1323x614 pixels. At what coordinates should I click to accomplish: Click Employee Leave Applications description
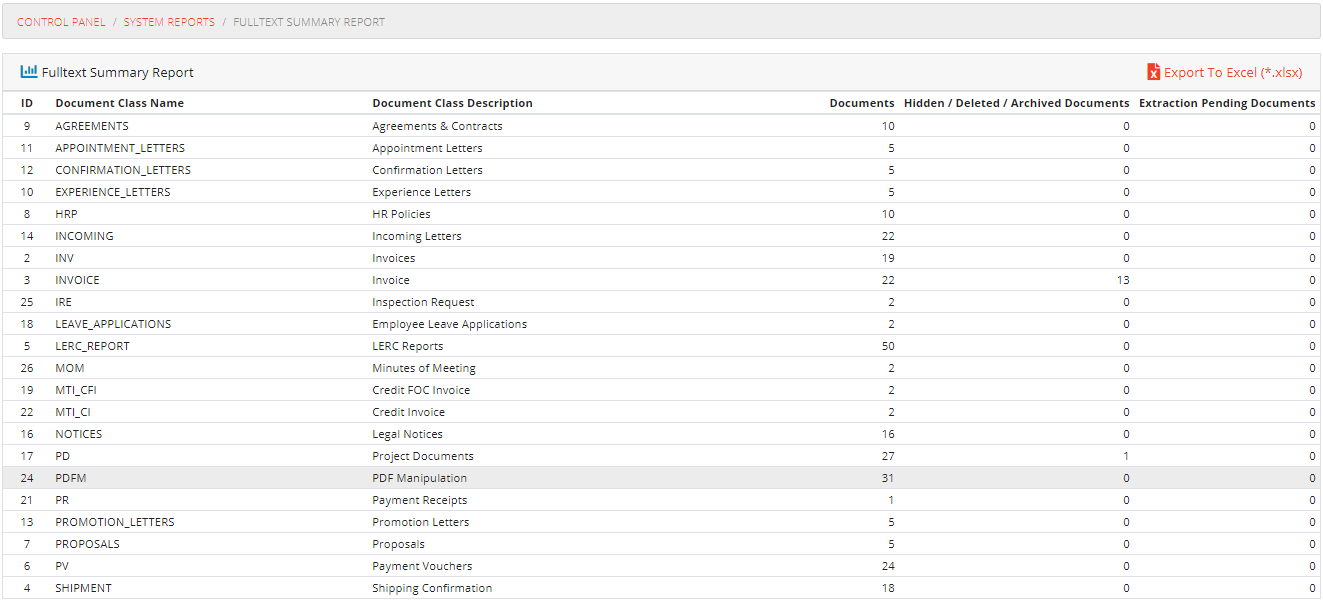click(449, 324)
